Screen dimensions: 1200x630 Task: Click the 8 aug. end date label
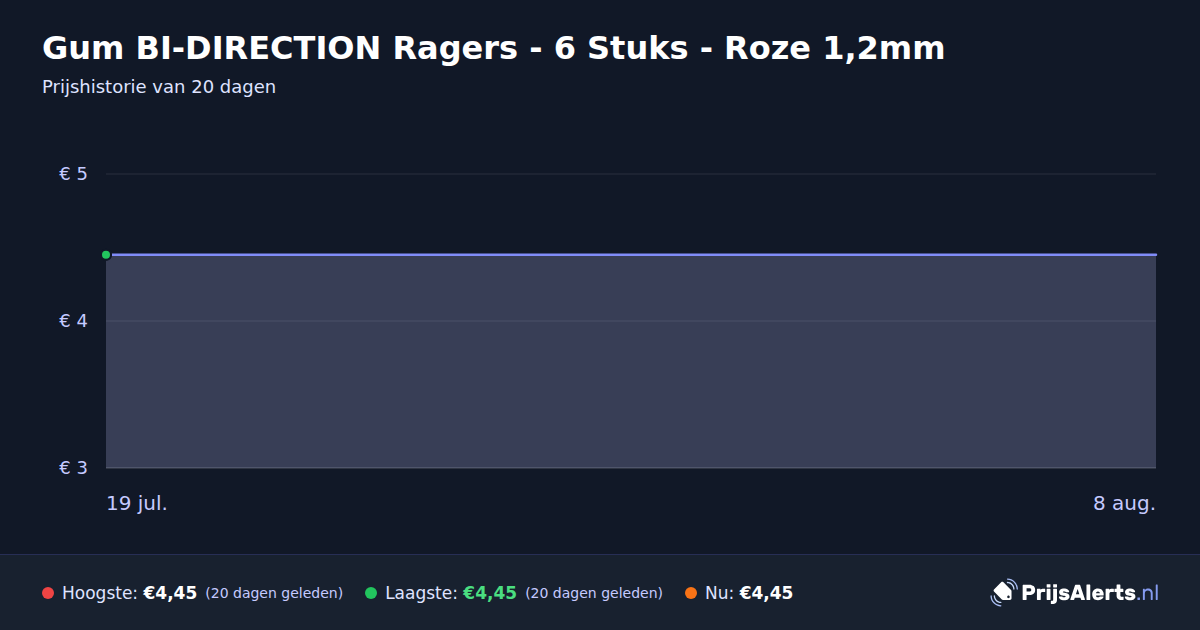tap(1124, 503)
